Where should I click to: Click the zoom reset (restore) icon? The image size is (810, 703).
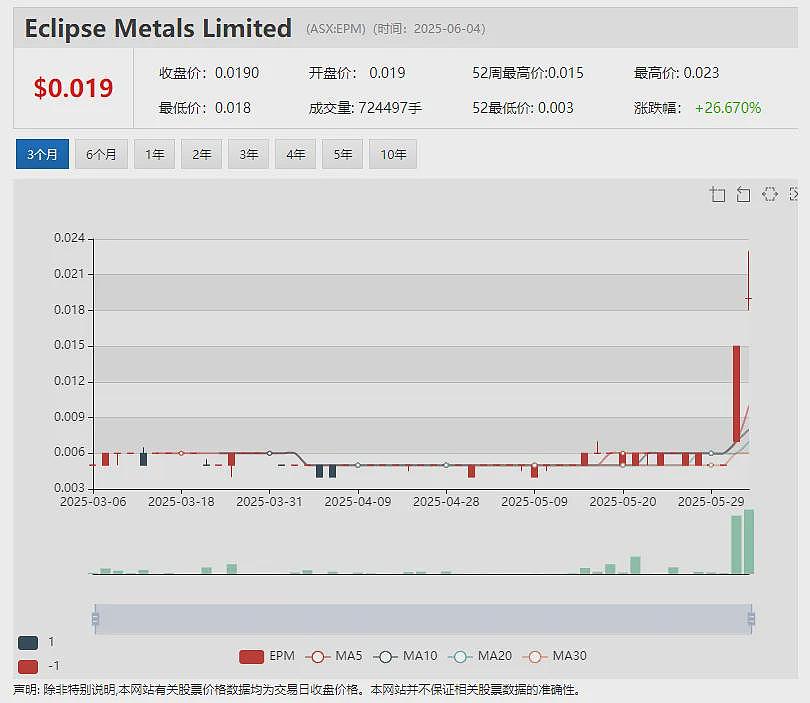click(743, 194)
